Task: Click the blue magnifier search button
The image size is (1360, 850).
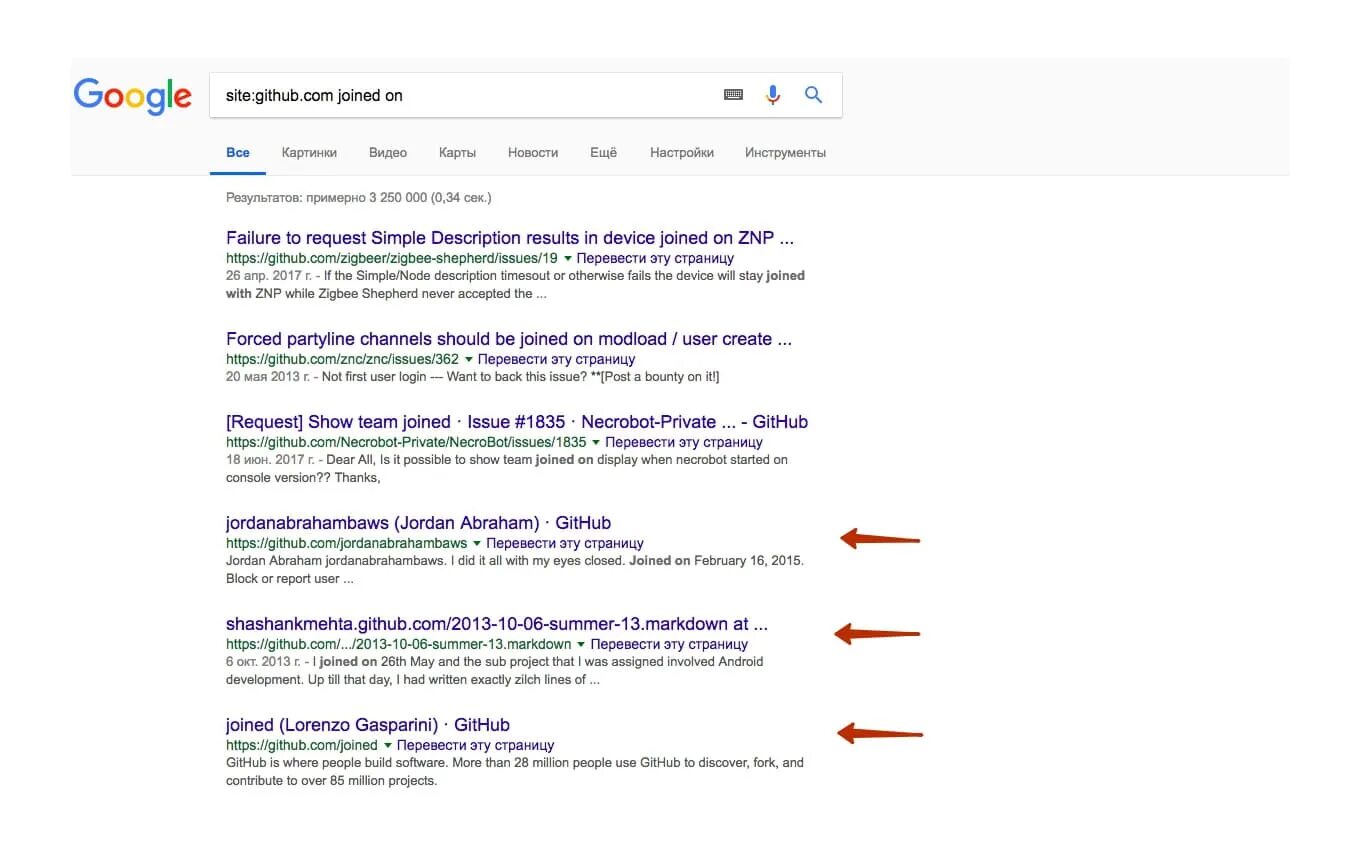Action: [813, 95]
